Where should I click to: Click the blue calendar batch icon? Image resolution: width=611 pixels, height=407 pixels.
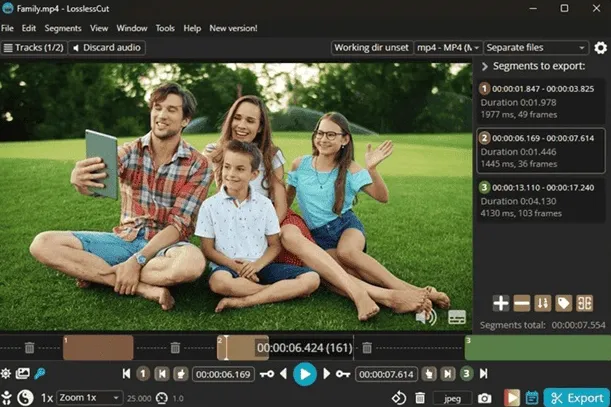click(532, 398)
